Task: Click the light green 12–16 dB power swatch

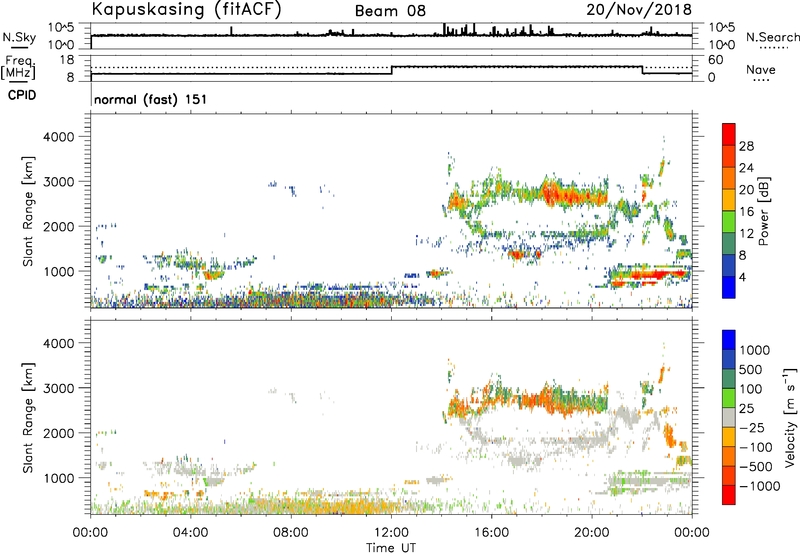Action: click(x=729, y=221)
